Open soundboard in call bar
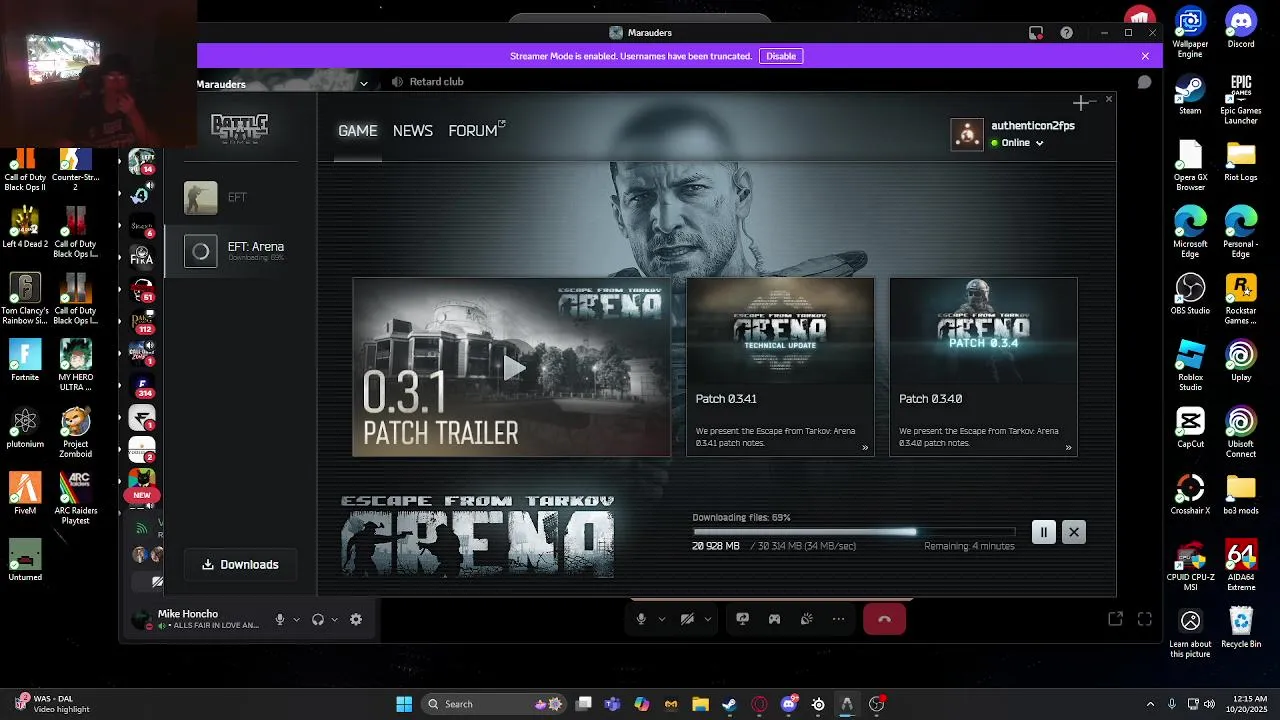Image resolution: width=1280 pixels, height=720 pixels. (x=806, y=619)
